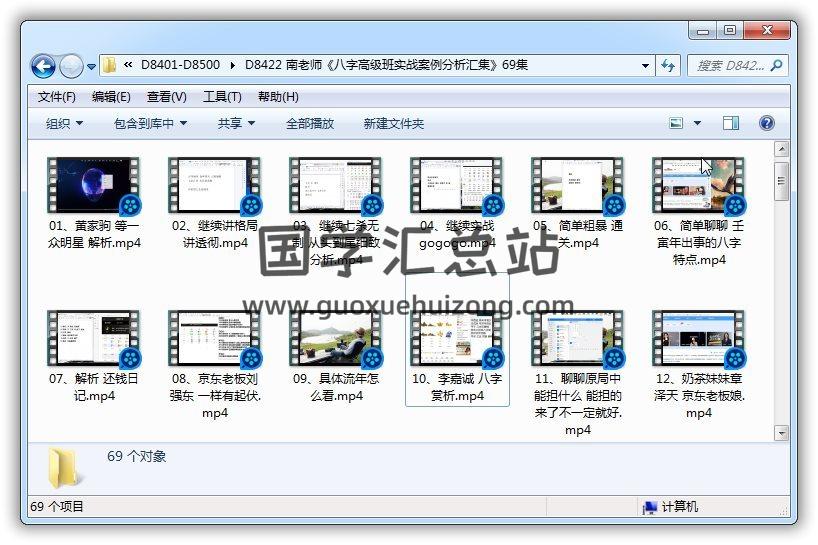Open the address bar history dropdown
This screenshot has width=818, height=545.
pos(645,66)
